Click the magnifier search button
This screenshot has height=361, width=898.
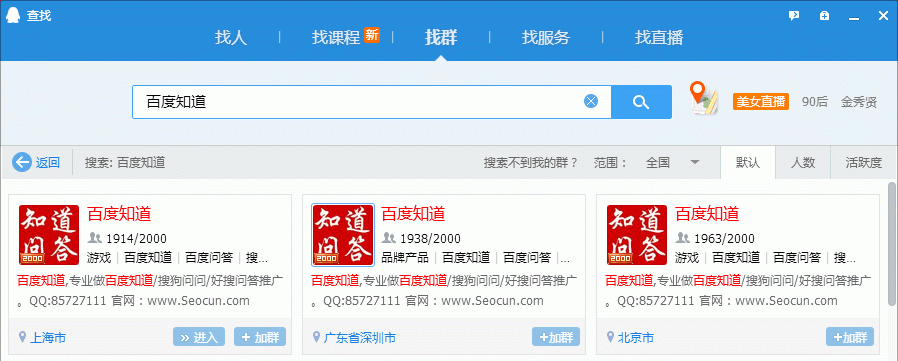641,102
